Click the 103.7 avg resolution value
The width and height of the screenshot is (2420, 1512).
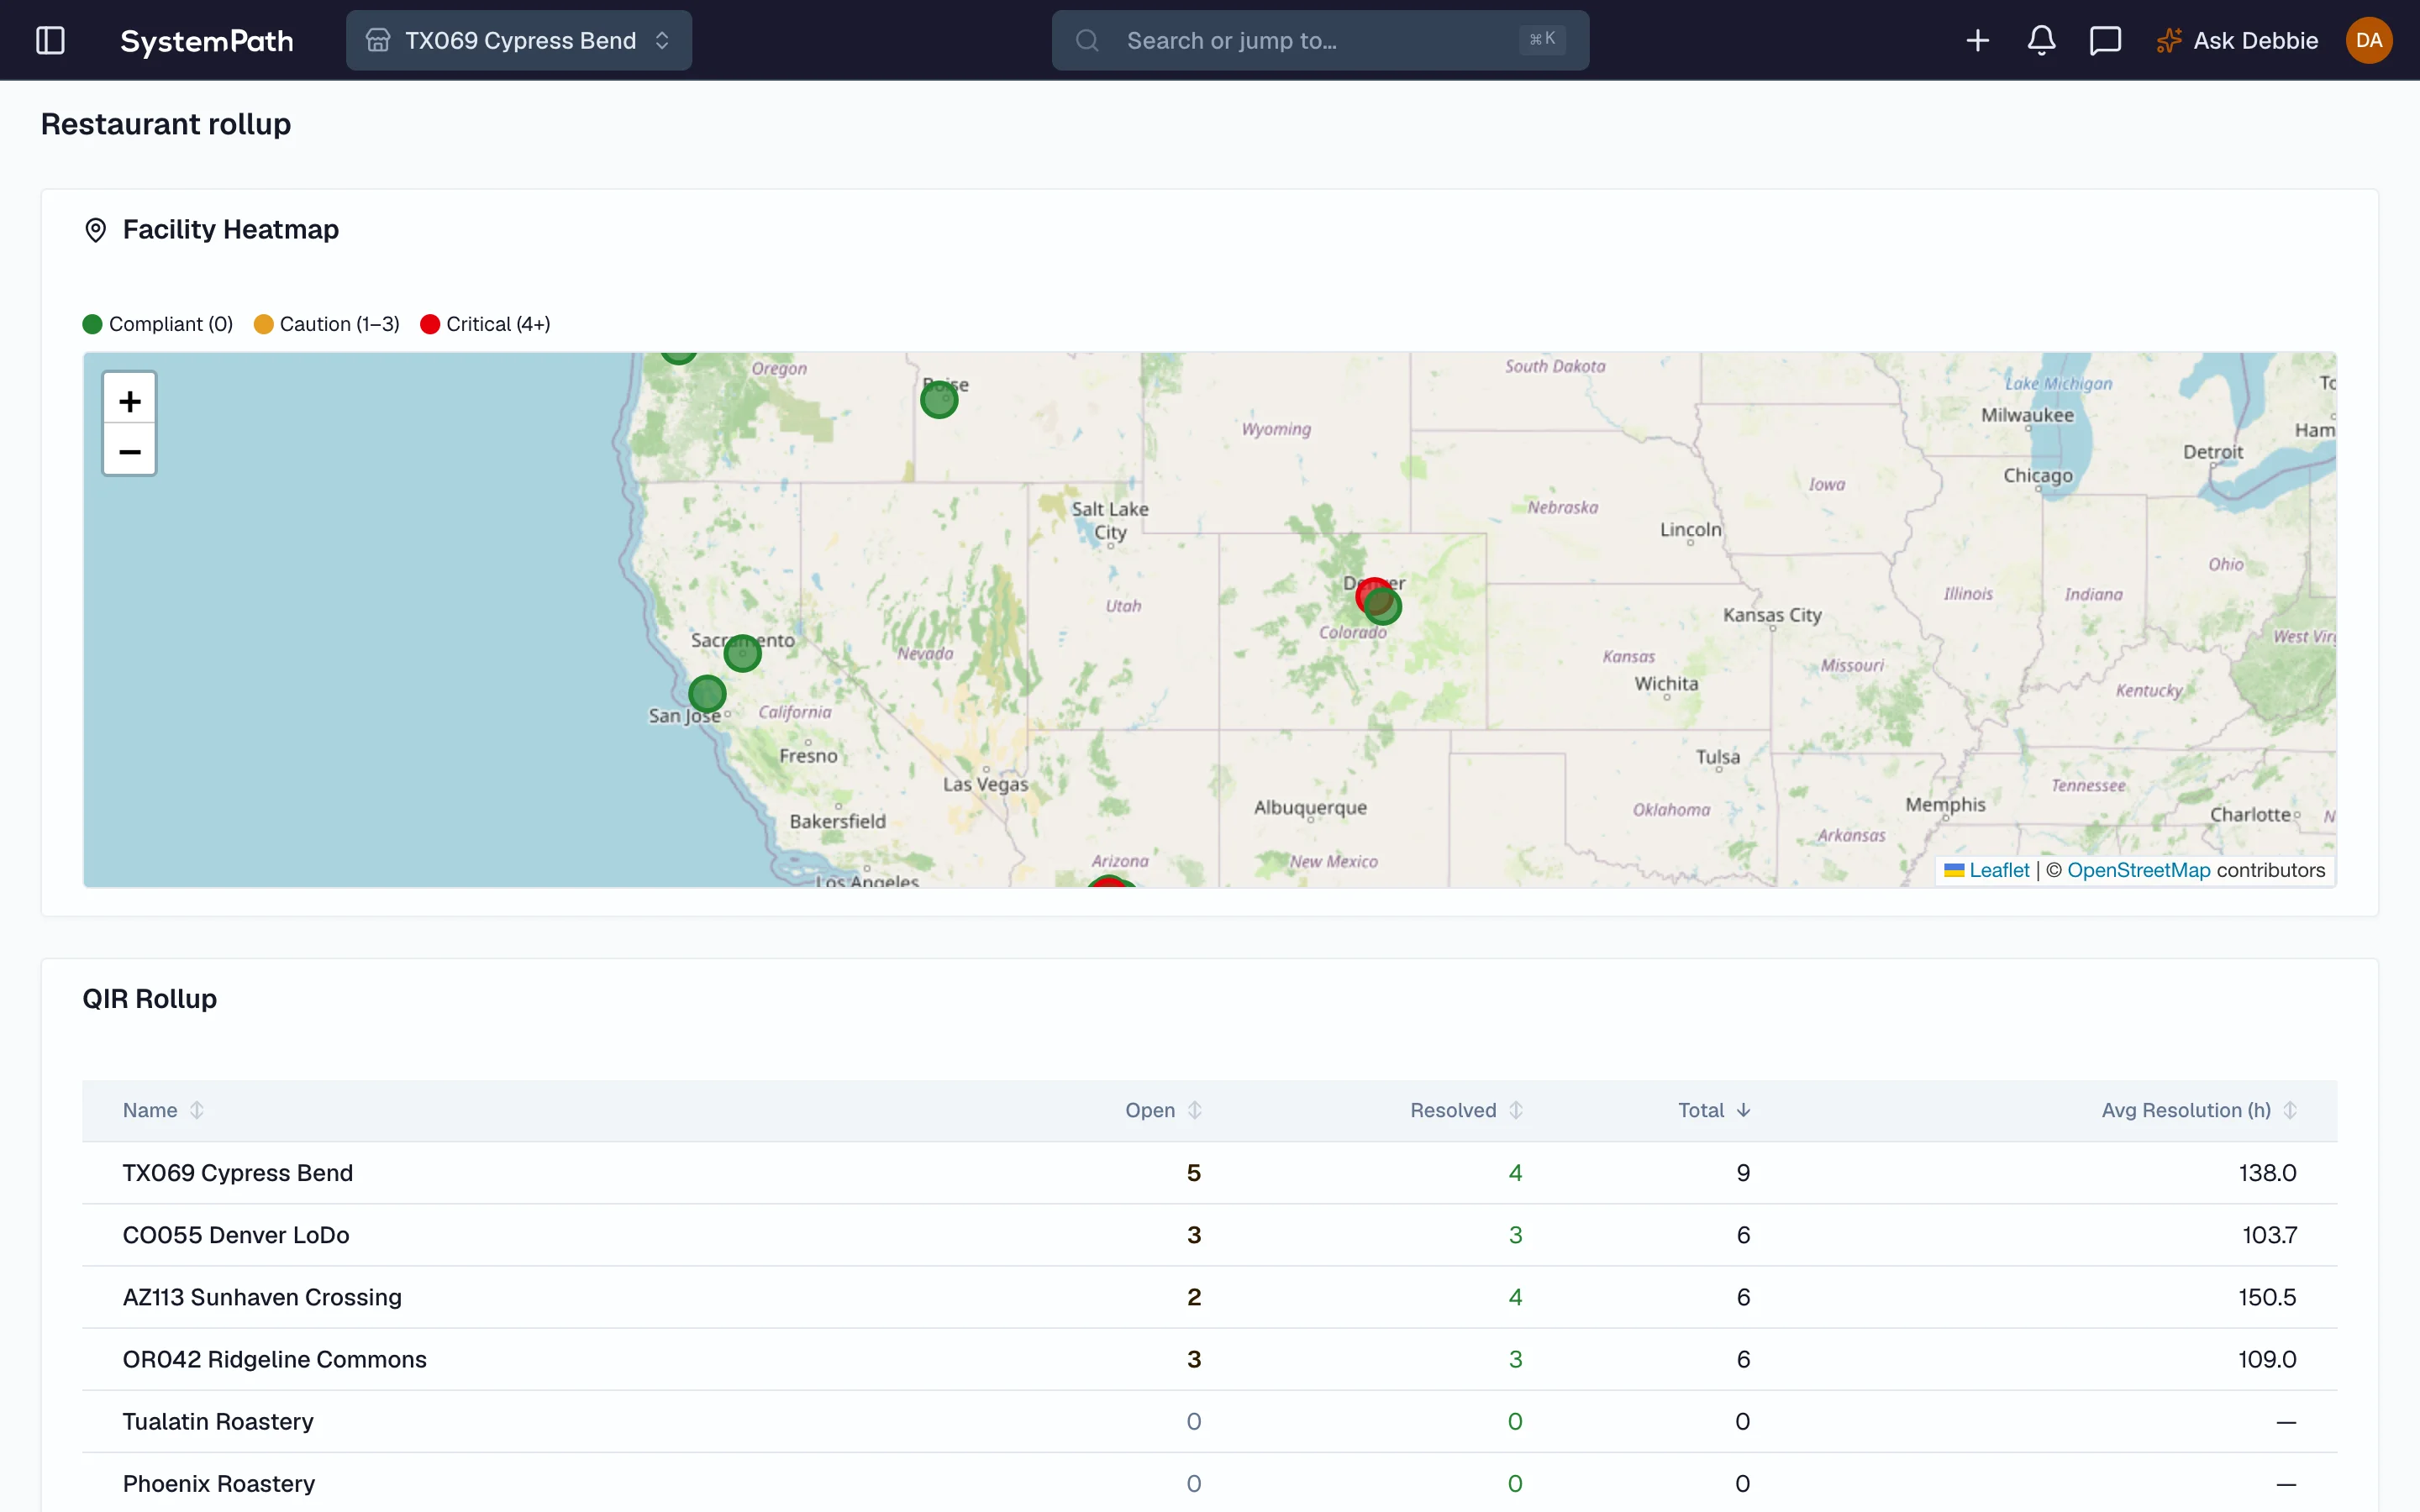(x=2269, y=1234)
